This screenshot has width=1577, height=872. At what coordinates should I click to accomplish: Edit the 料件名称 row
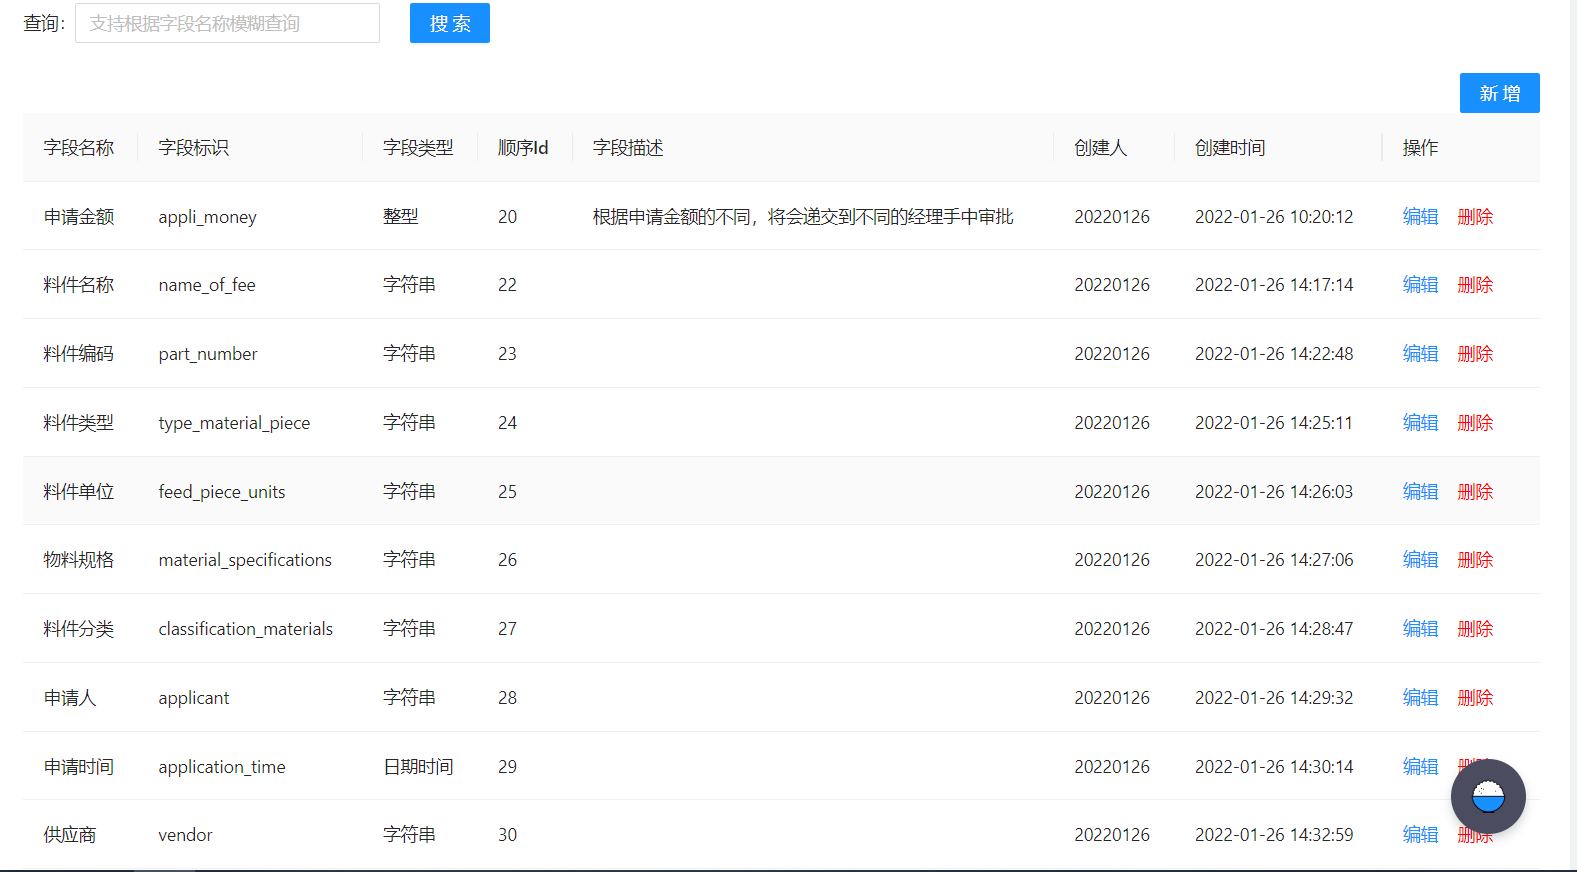click(1420, 284)
